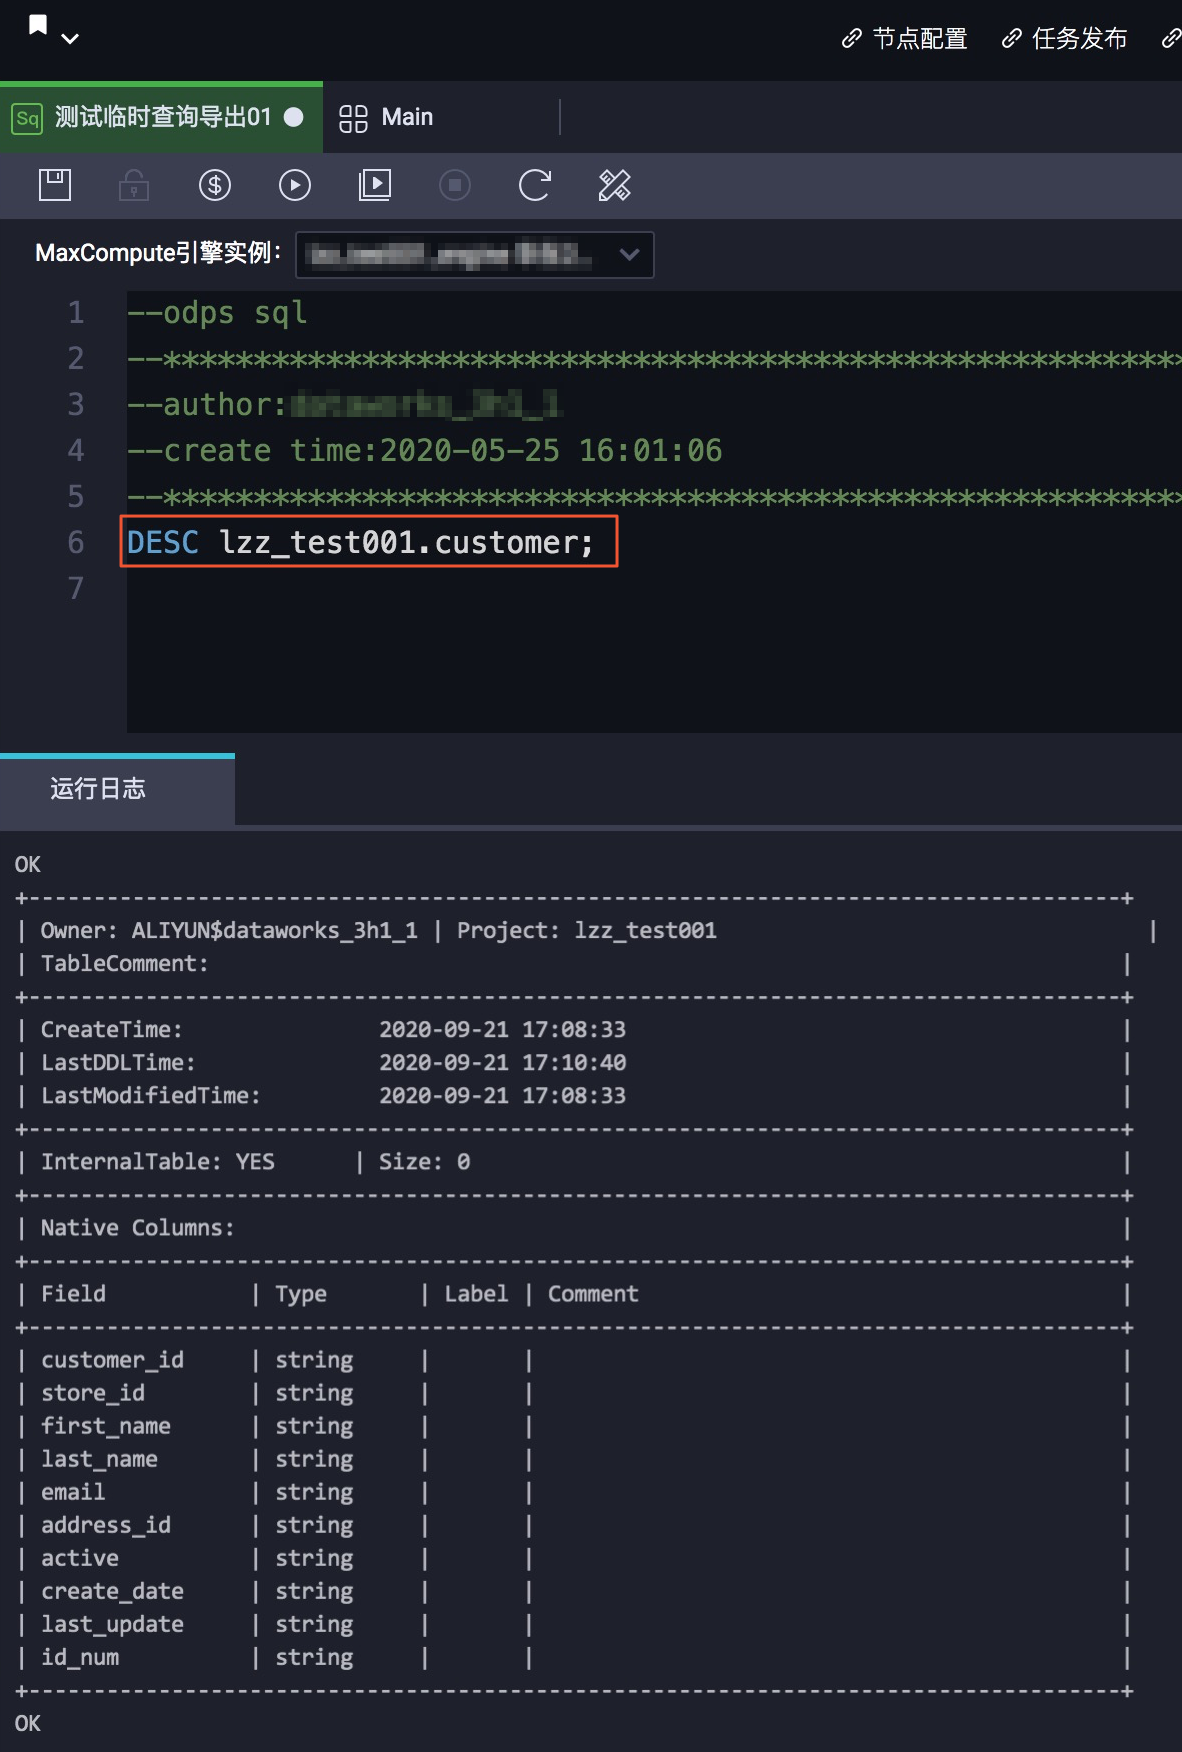Click the Comment column header
1182x1752 pixels.
pyautogui.click(x=593, y=1294)
